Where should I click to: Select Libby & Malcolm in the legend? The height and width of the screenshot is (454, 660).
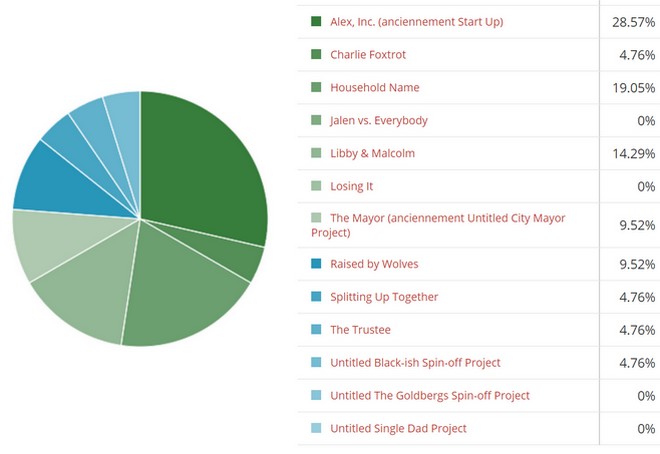tap(372, 153)
